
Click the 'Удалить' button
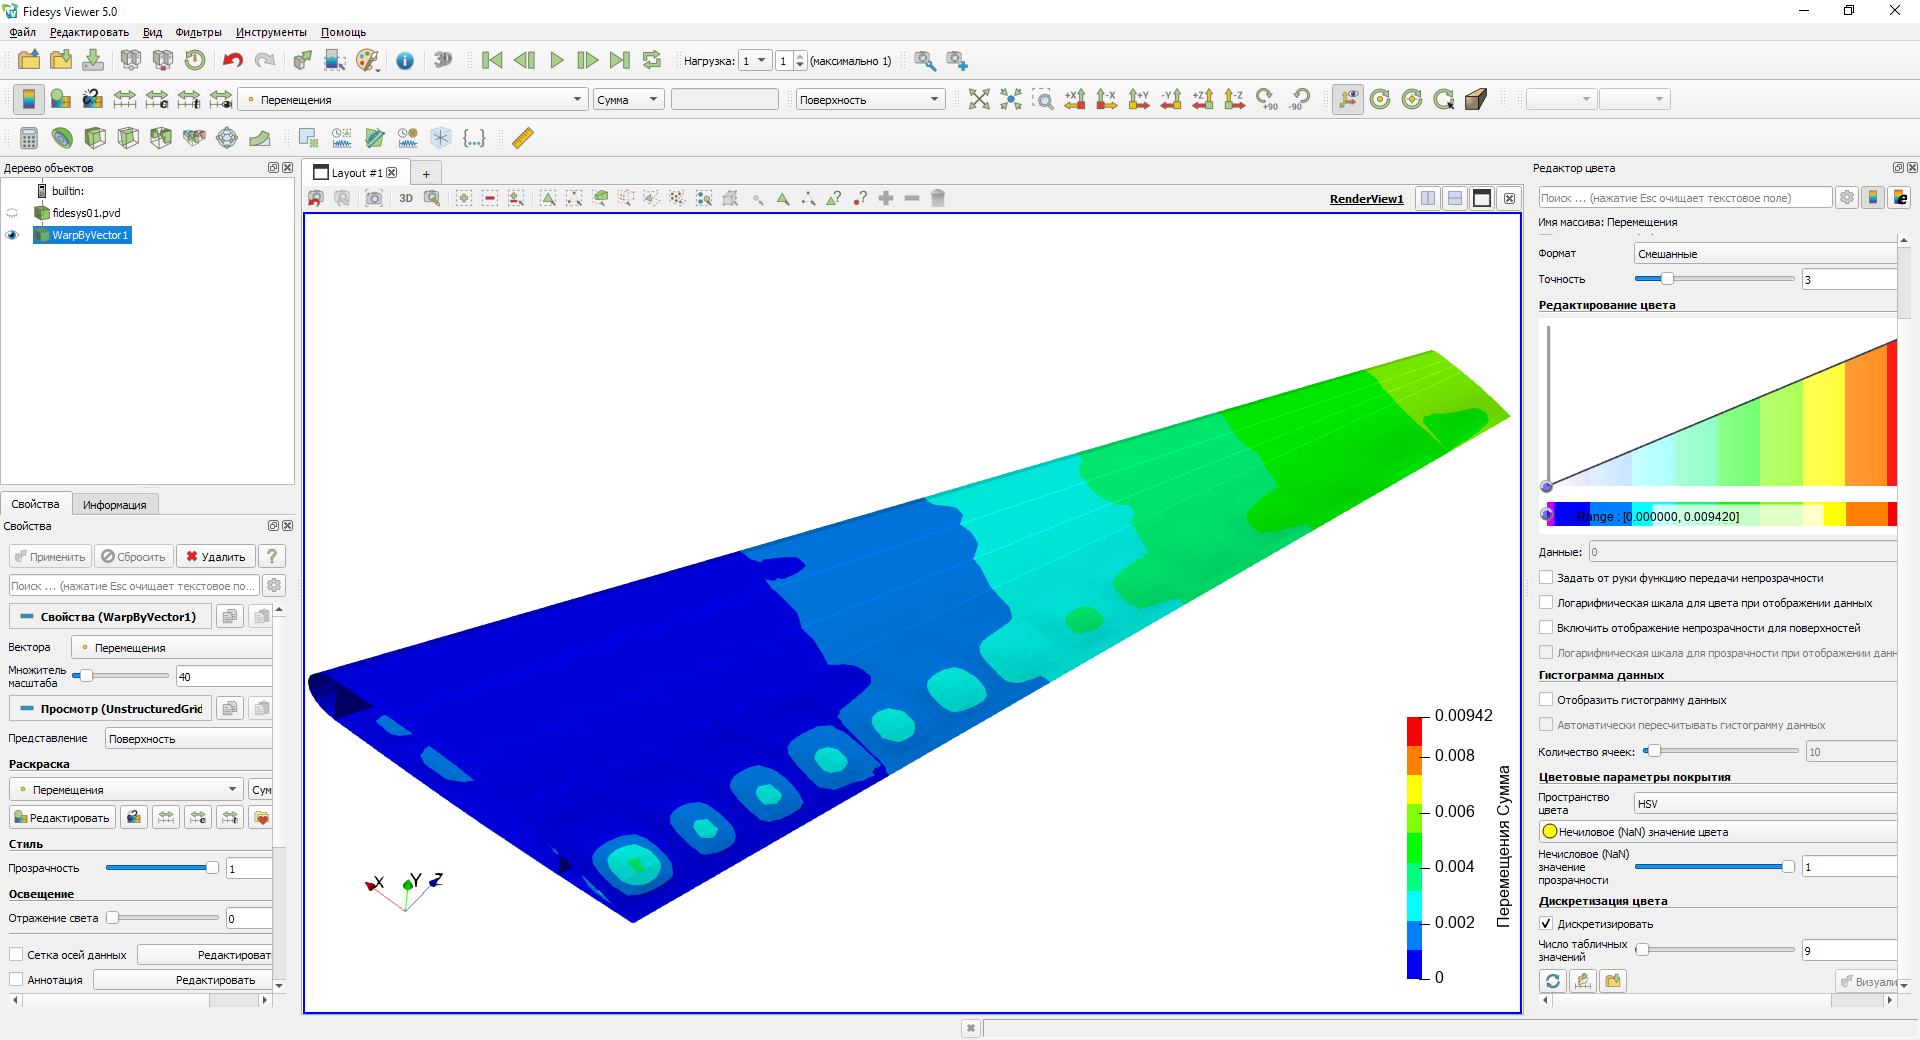click(x=216, y=557)
